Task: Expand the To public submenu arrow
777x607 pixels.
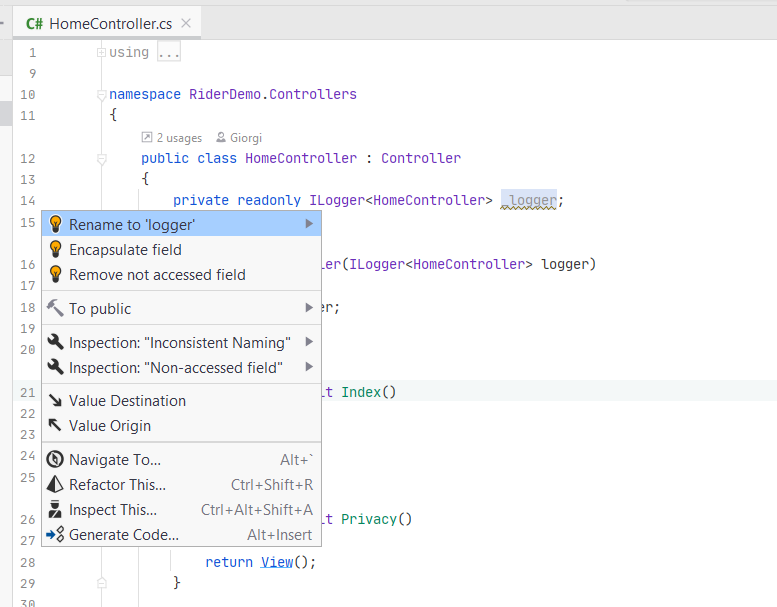Action: [309, 309]
